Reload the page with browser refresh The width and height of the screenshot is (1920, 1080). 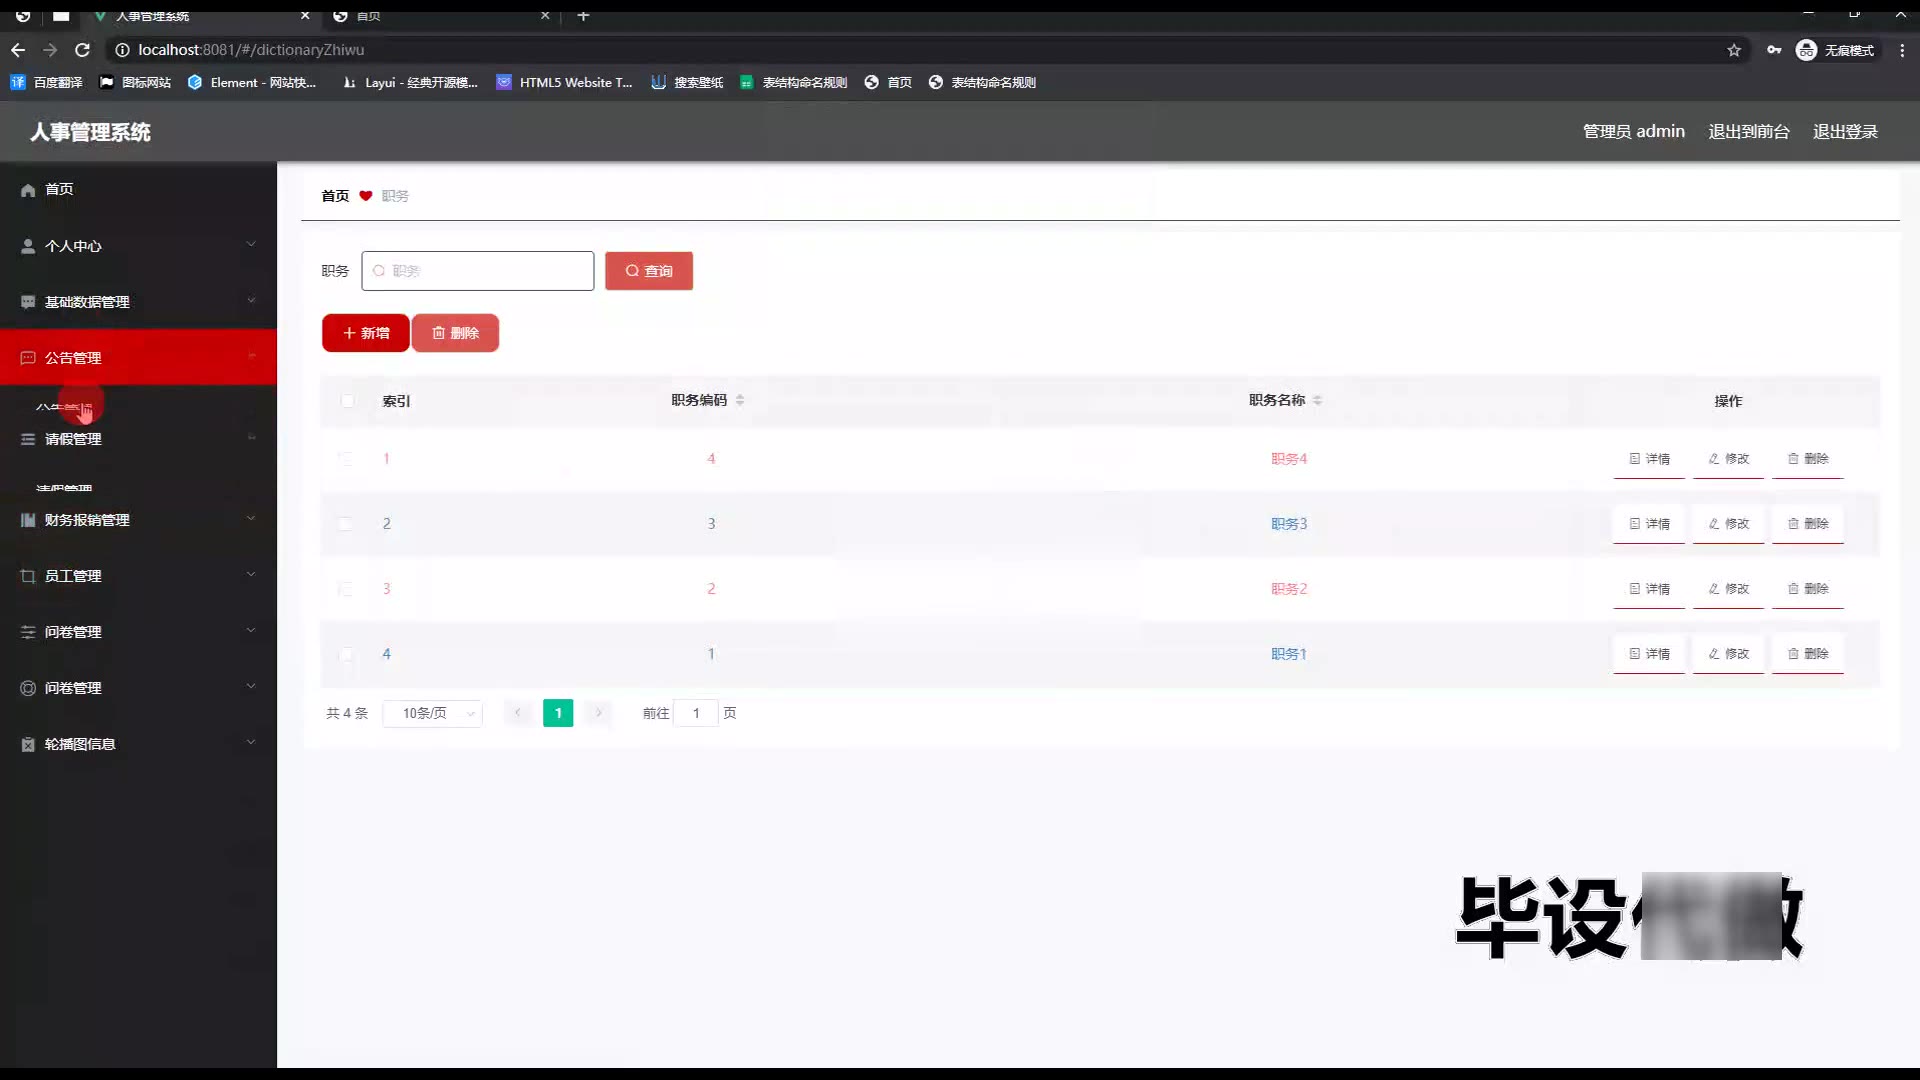[x=83, y=50]
